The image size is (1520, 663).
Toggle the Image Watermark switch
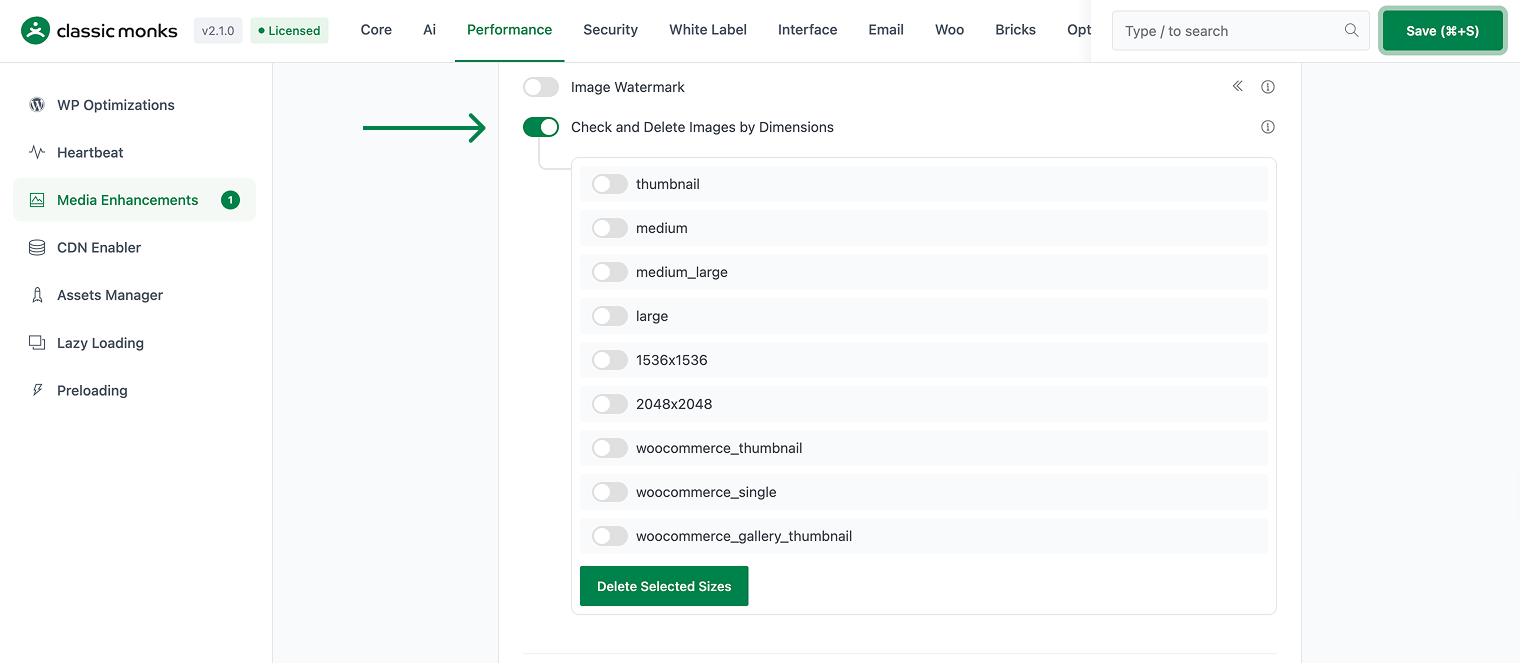pyautogui.click(x=541, y=87)
